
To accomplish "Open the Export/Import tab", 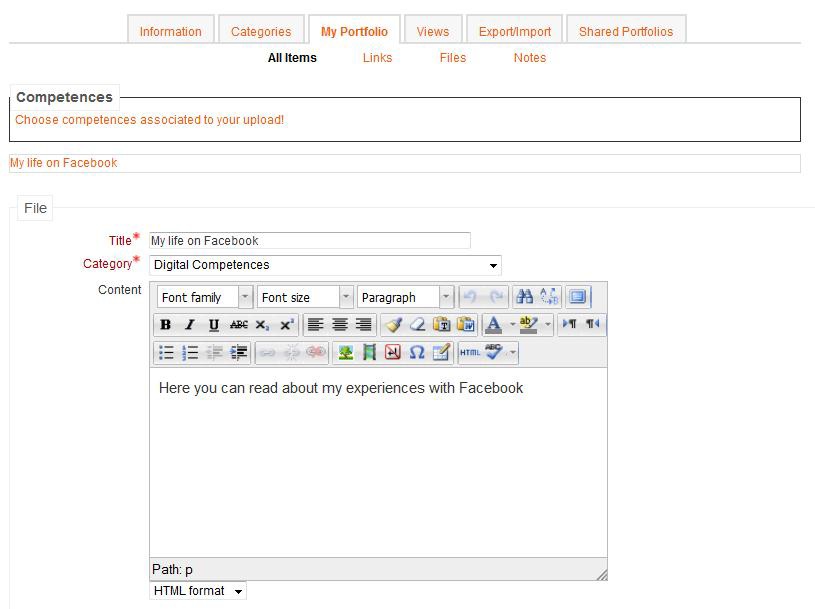I will pyautogui.click(x=515, y=31).
